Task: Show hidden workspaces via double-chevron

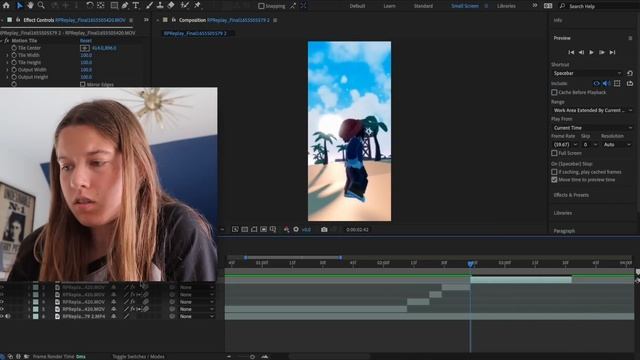Action: pos(535,6)
